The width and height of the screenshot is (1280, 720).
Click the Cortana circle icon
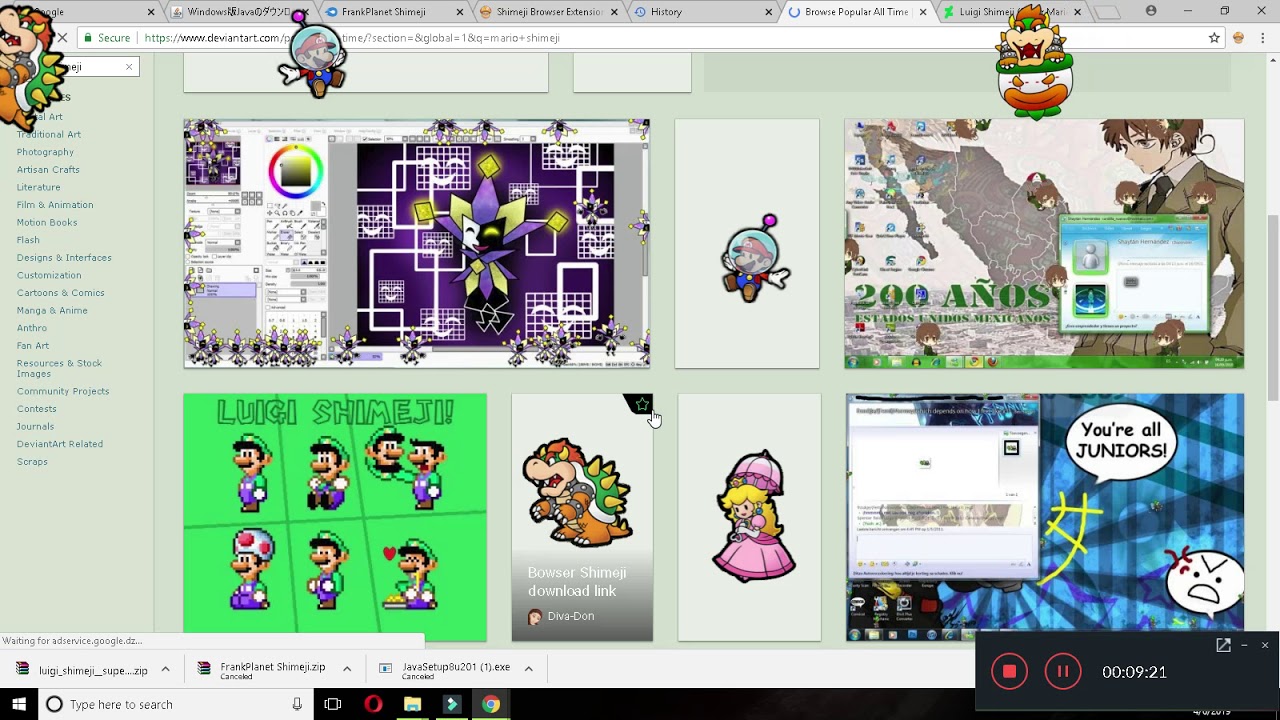[54, 704]
